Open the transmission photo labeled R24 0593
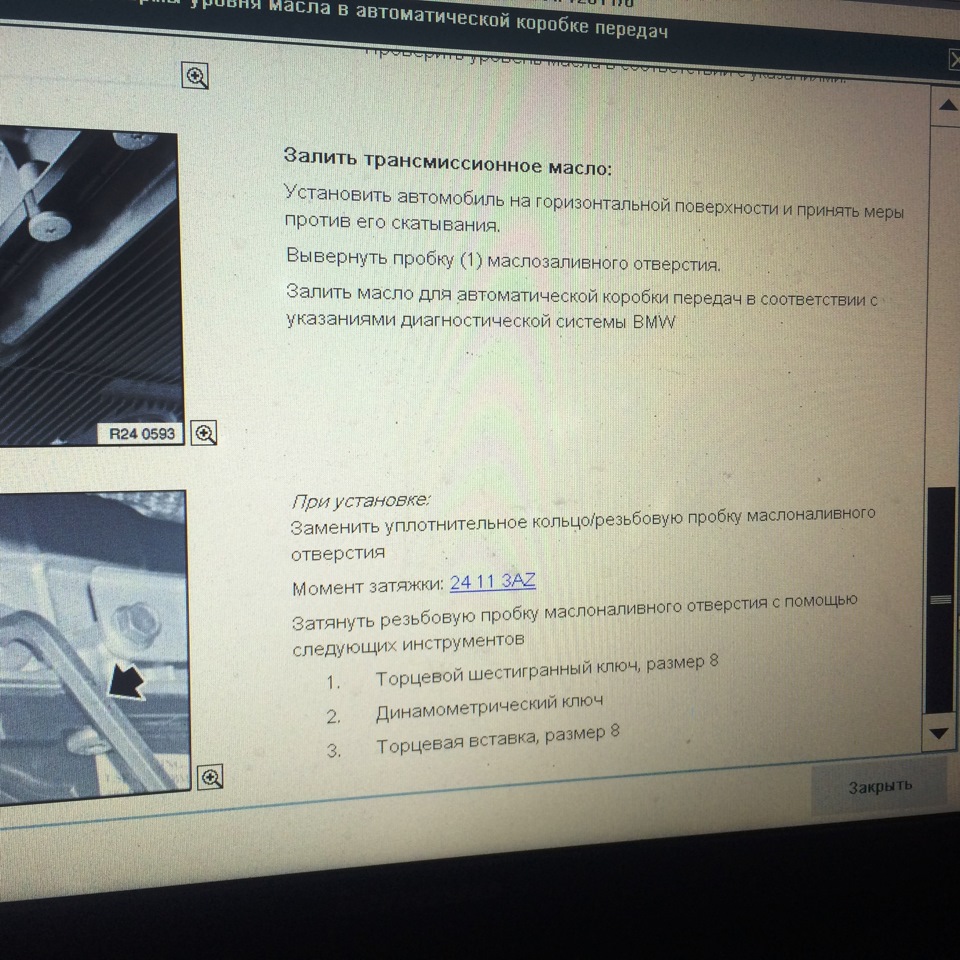The height and width of the screenshot is (960, 960). pos(91,288)
